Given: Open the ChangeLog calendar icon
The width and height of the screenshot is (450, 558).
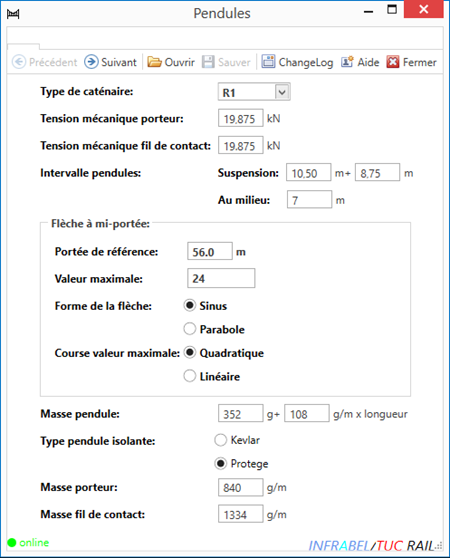Looking at the screenshot, I should click(268, 62).
